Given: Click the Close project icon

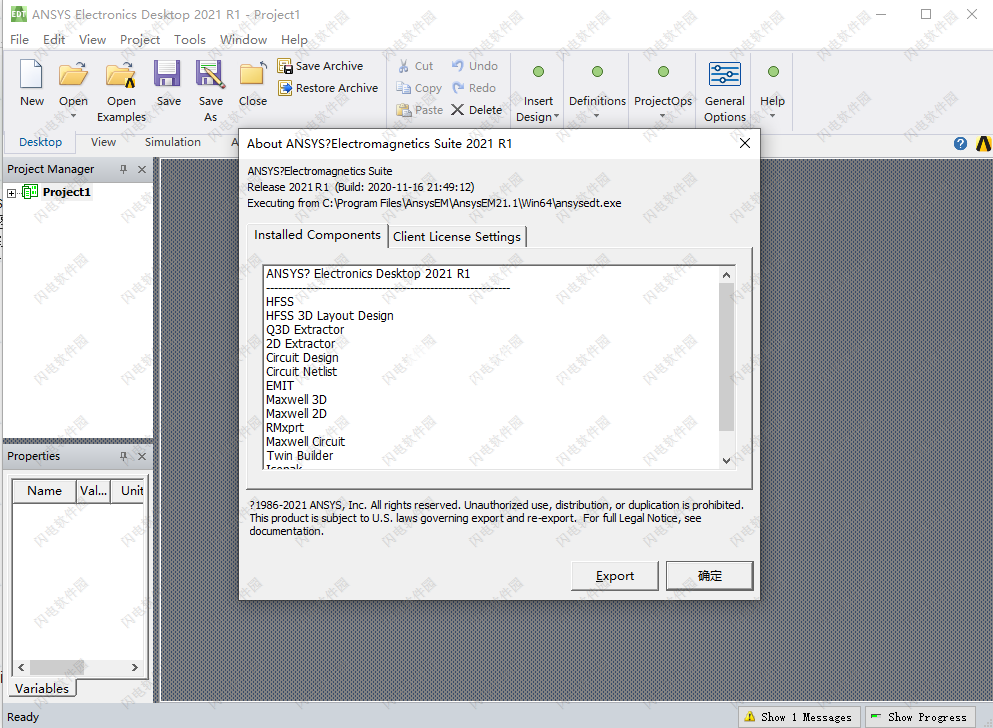Looking at the screenshot, I should [x=253, y=74].
